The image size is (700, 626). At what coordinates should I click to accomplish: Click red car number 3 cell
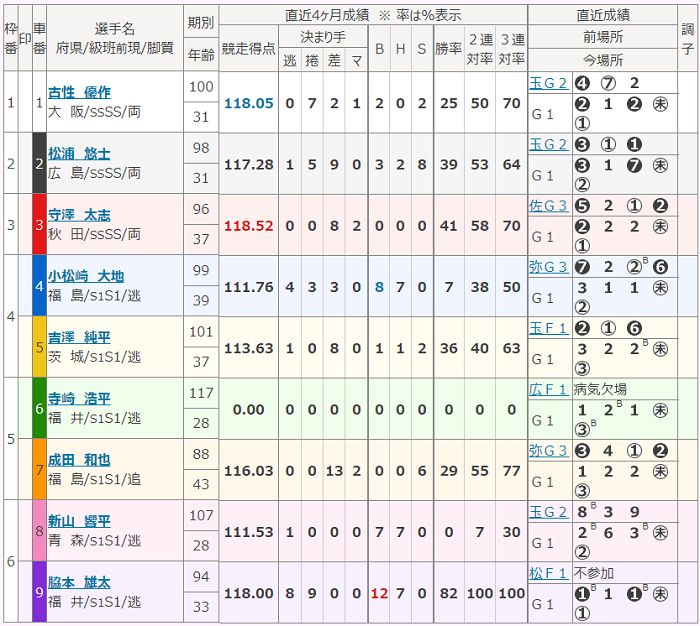click(40, 224)
